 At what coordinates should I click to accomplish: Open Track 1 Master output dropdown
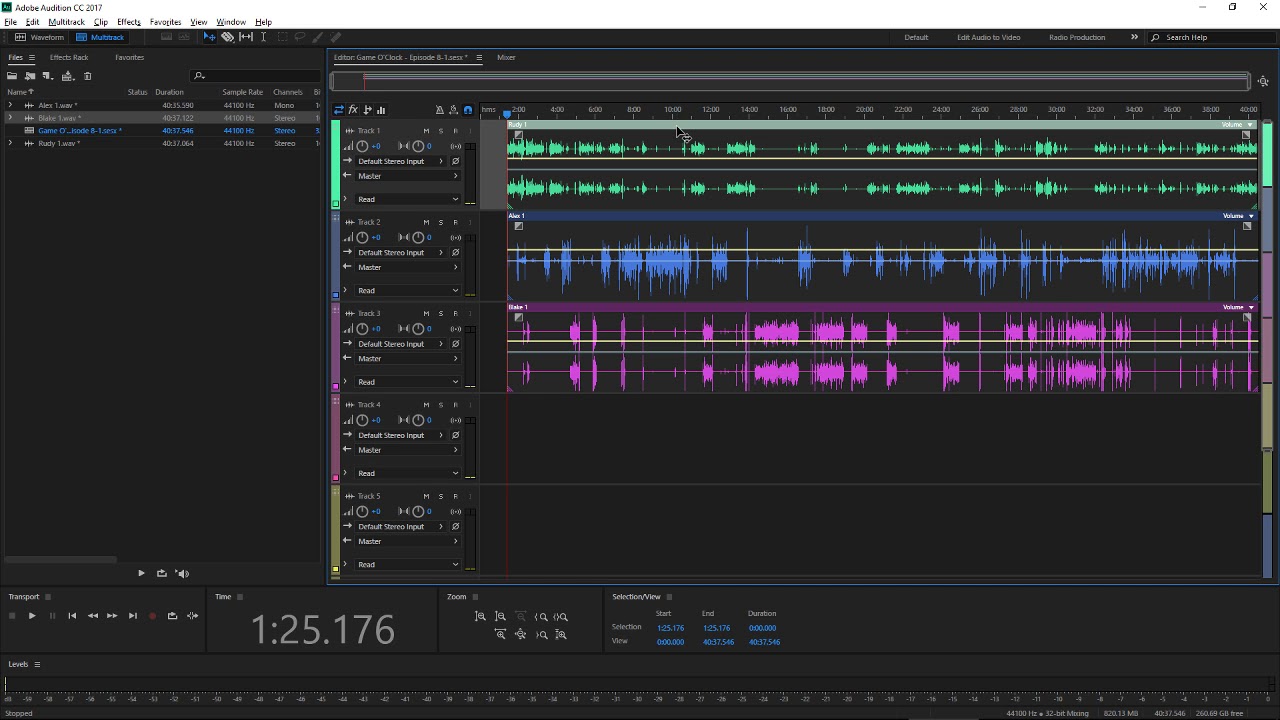coord(407,176)
